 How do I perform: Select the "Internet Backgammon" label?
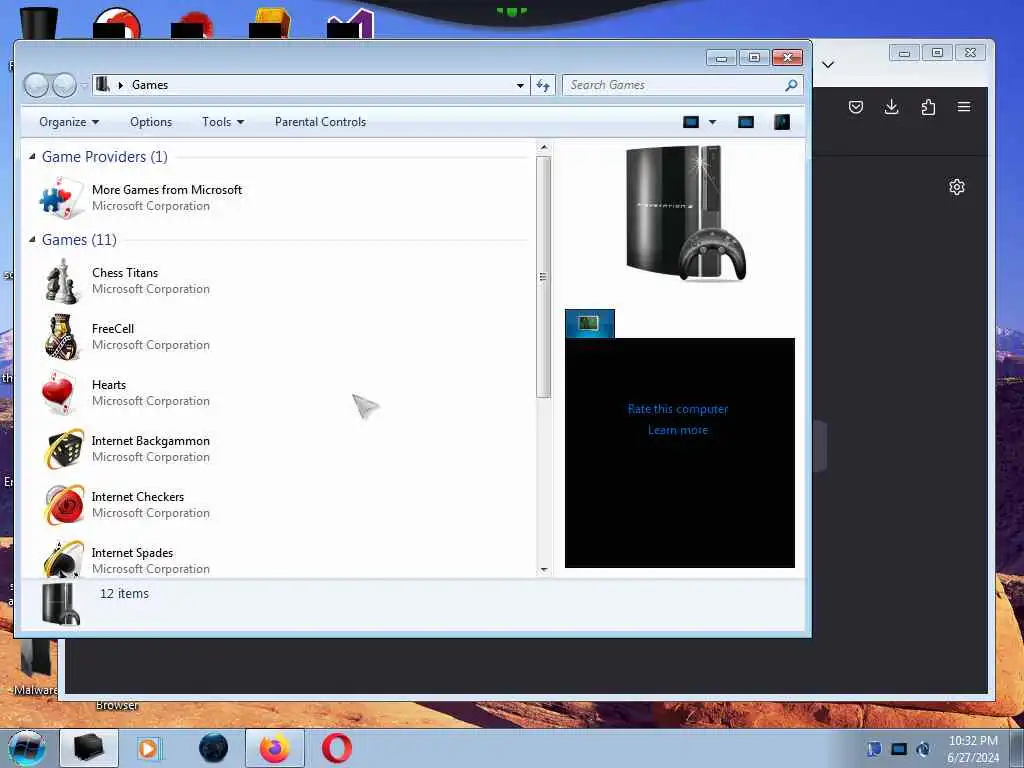[x=151, y=441]
